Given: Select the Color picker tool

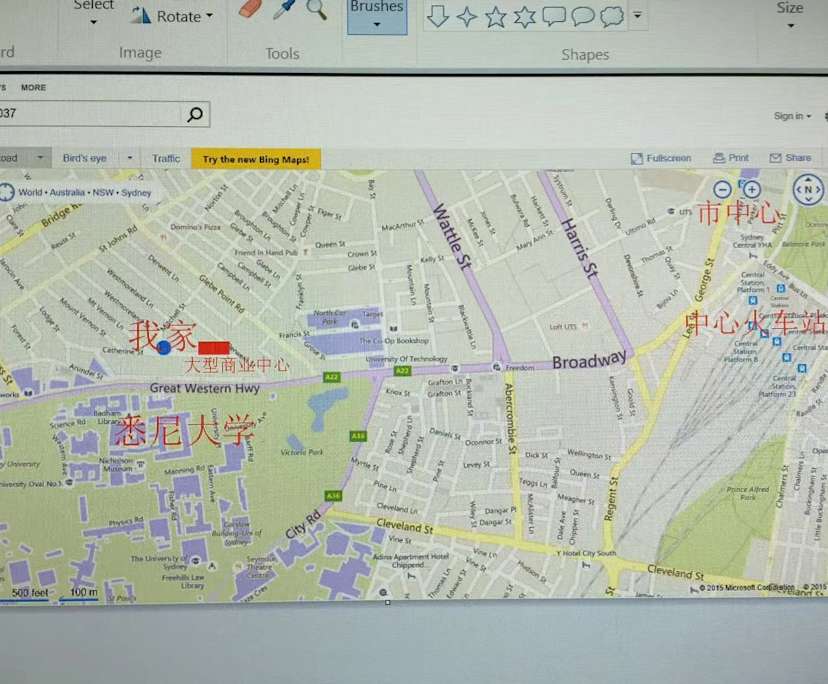Looking at the screenshot, I should (285, 9).
